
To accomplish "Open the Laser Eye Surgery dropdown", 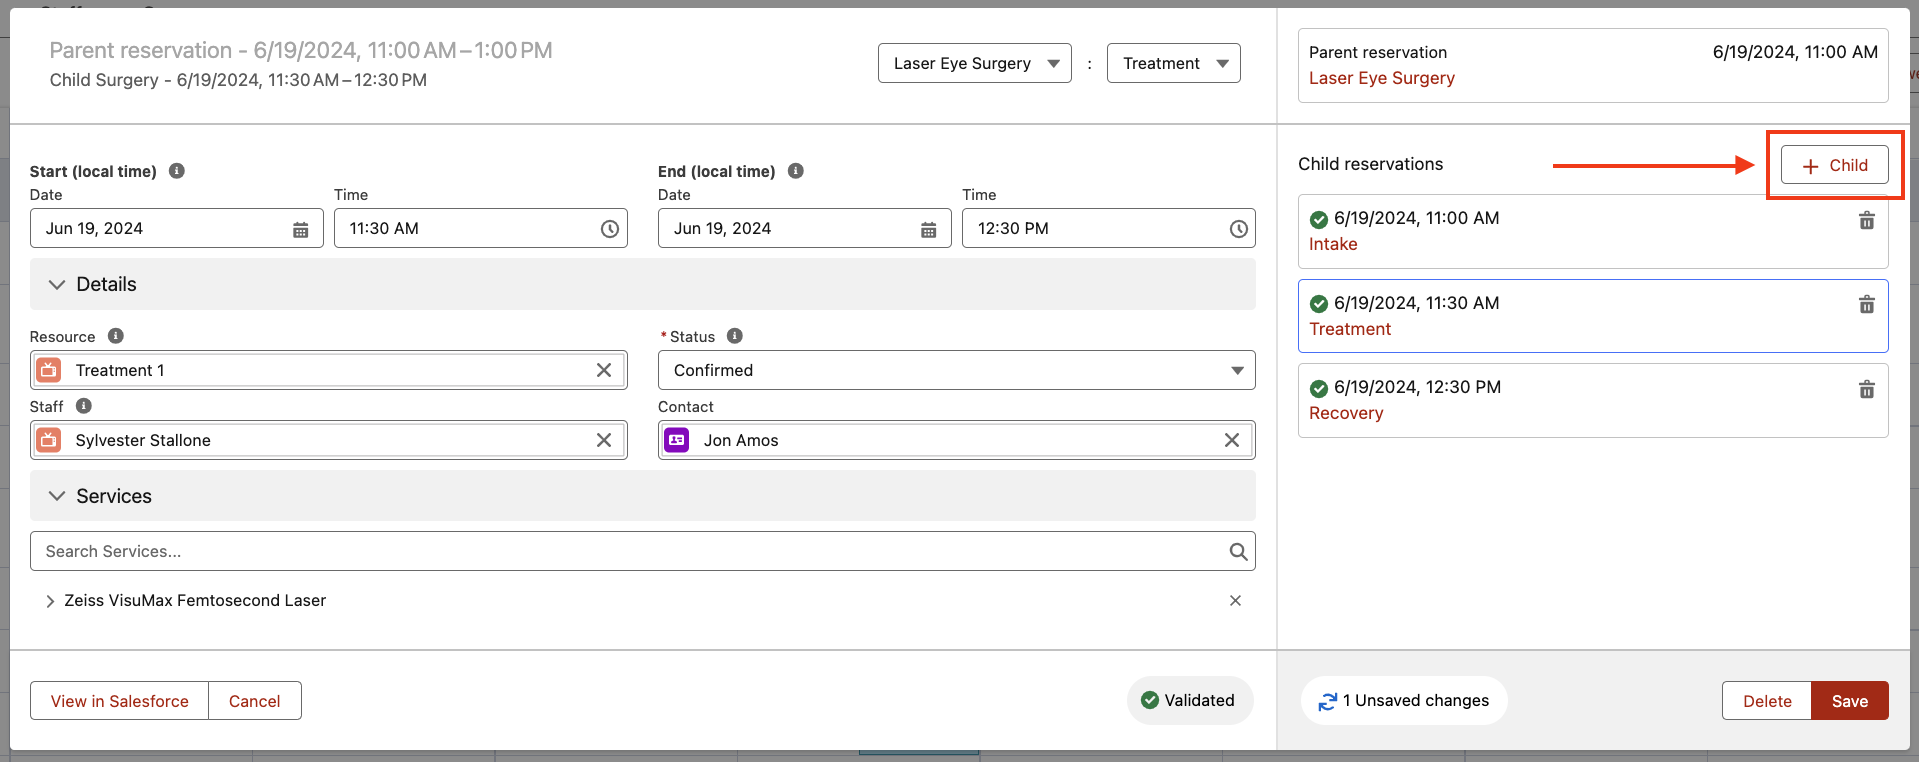I will (x=974, y=63).
